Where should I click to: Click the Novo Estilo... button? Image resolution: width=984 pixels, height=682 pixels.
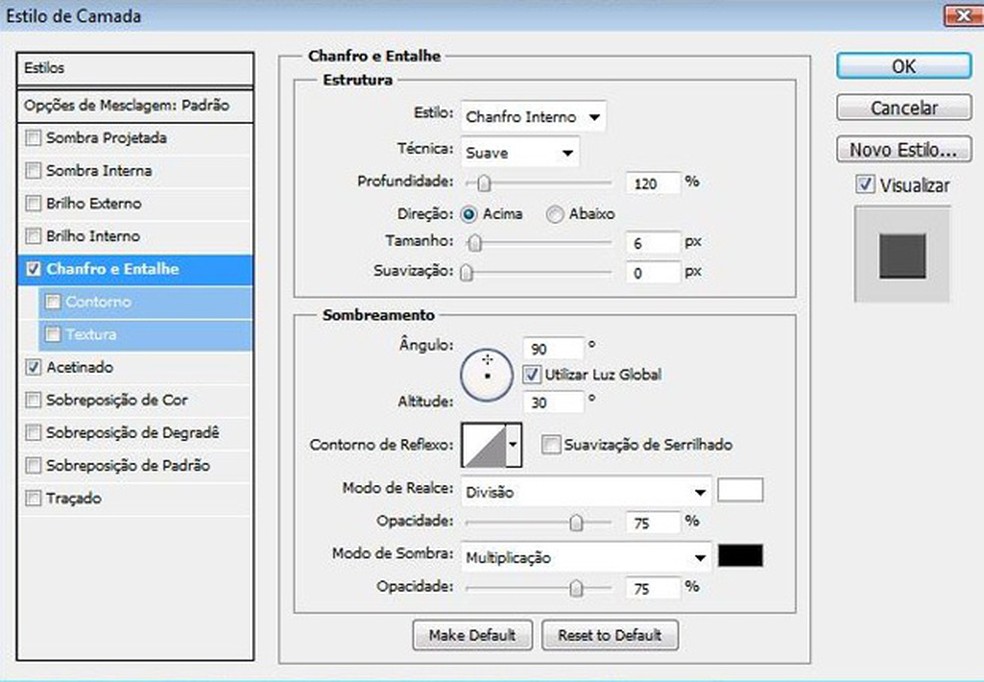(904, 149)
